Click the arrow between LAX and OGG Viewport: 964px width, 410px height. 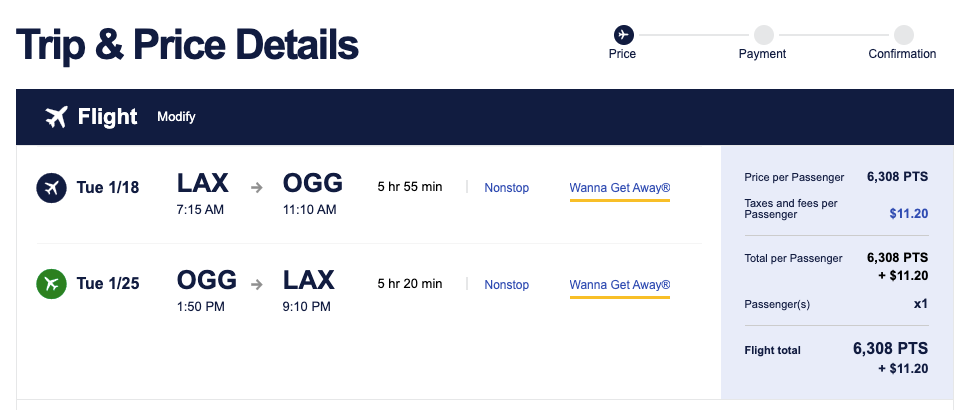(257, 187)
